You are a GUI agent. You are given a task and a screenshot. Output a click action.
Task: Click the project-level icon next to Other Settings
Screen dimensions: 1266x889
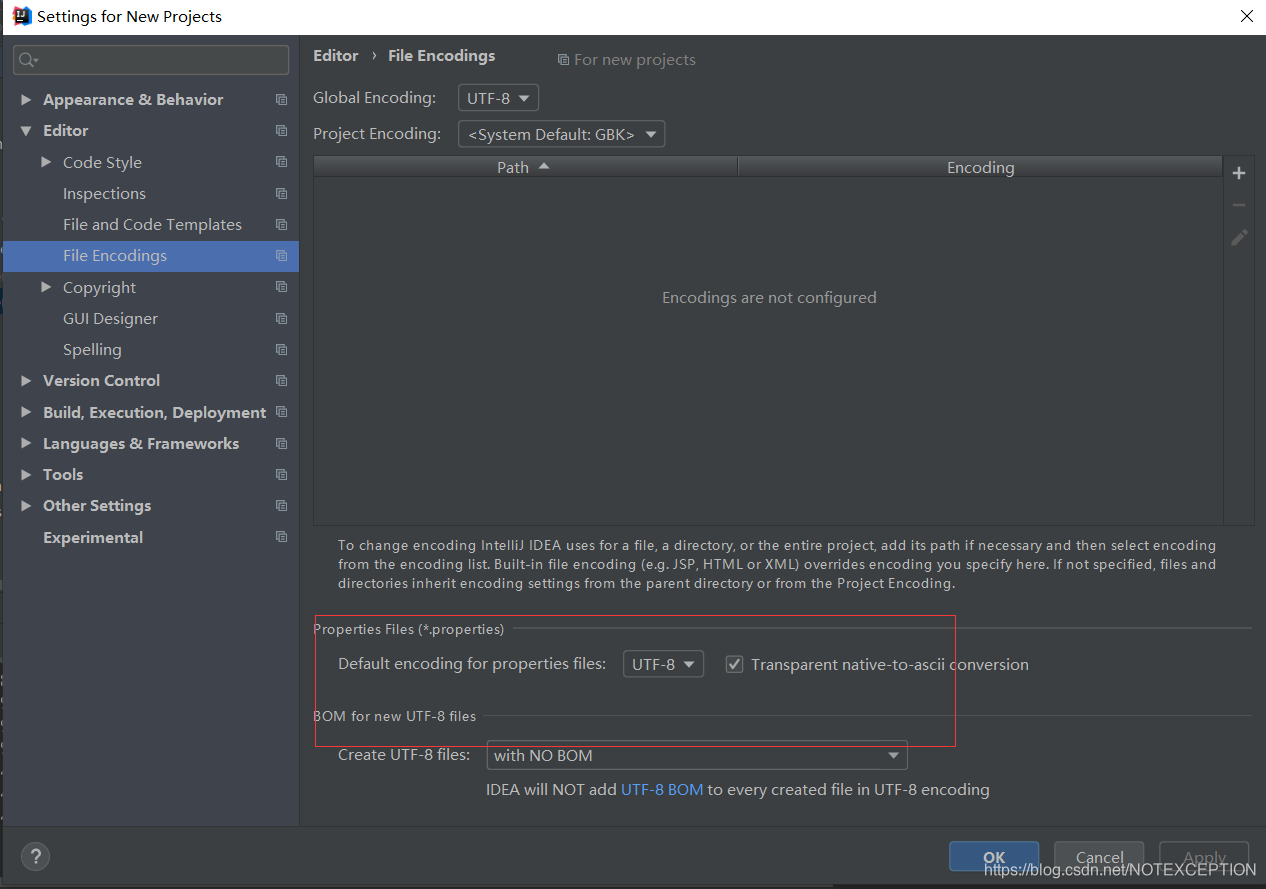[281, 506]
